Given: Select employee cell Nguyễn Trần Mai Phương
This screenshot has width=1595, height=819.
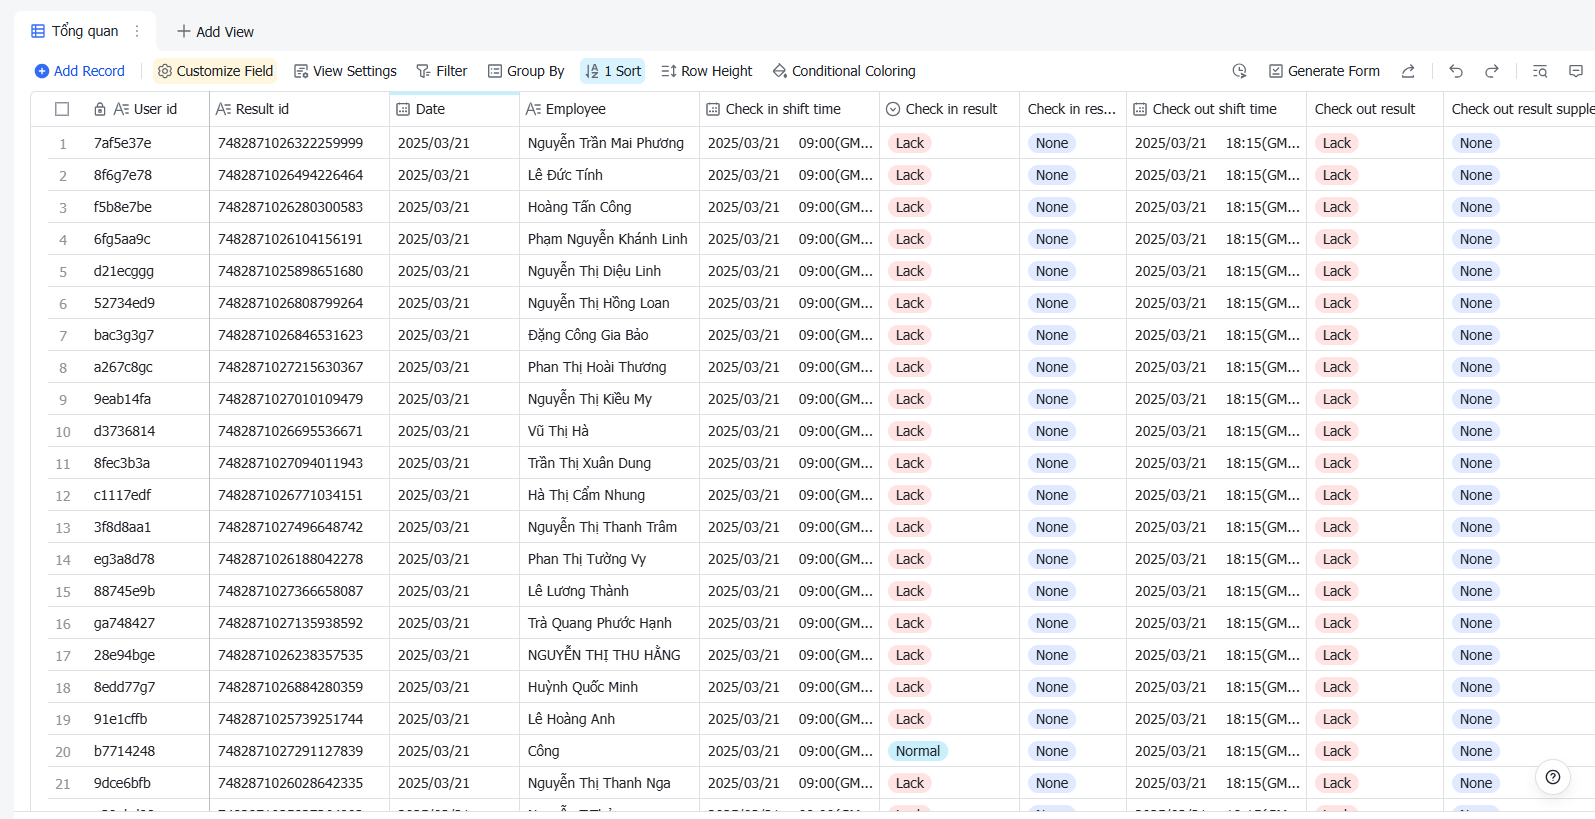Looking at the screenshot, I should [x=609, y=143].
